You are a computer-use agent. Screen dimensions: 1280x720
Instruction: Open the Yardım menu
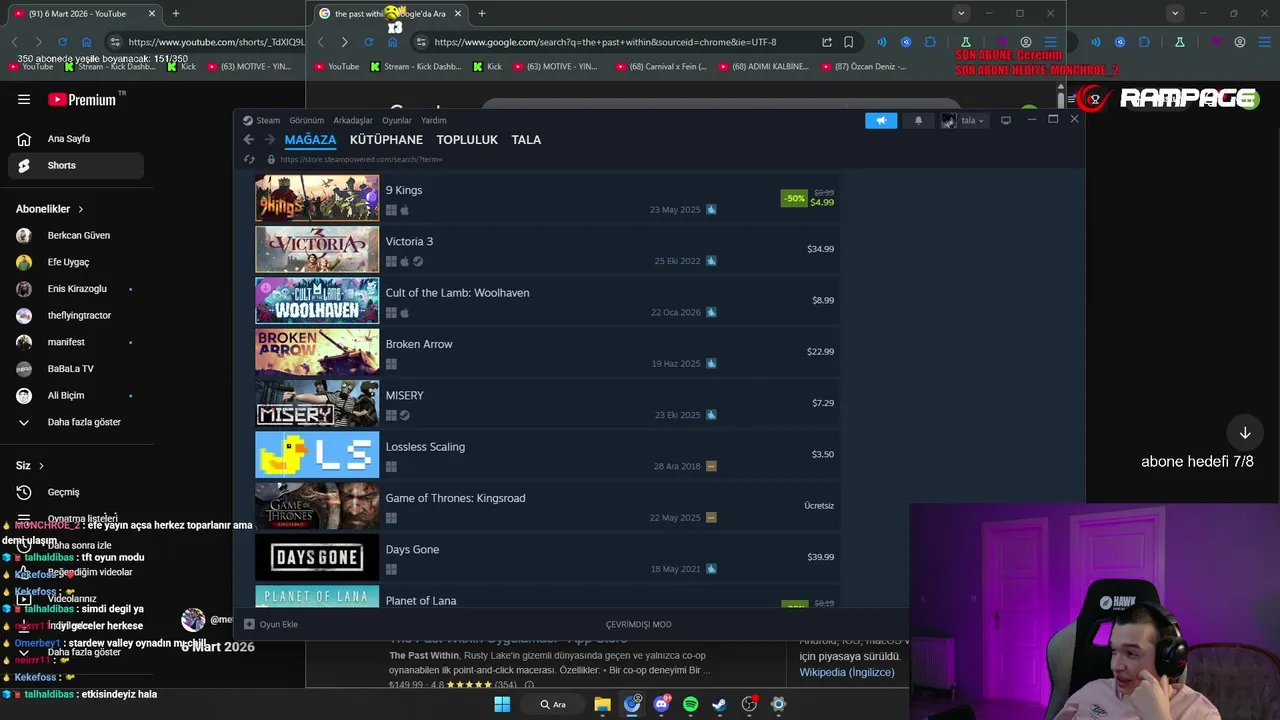point(434,120)
